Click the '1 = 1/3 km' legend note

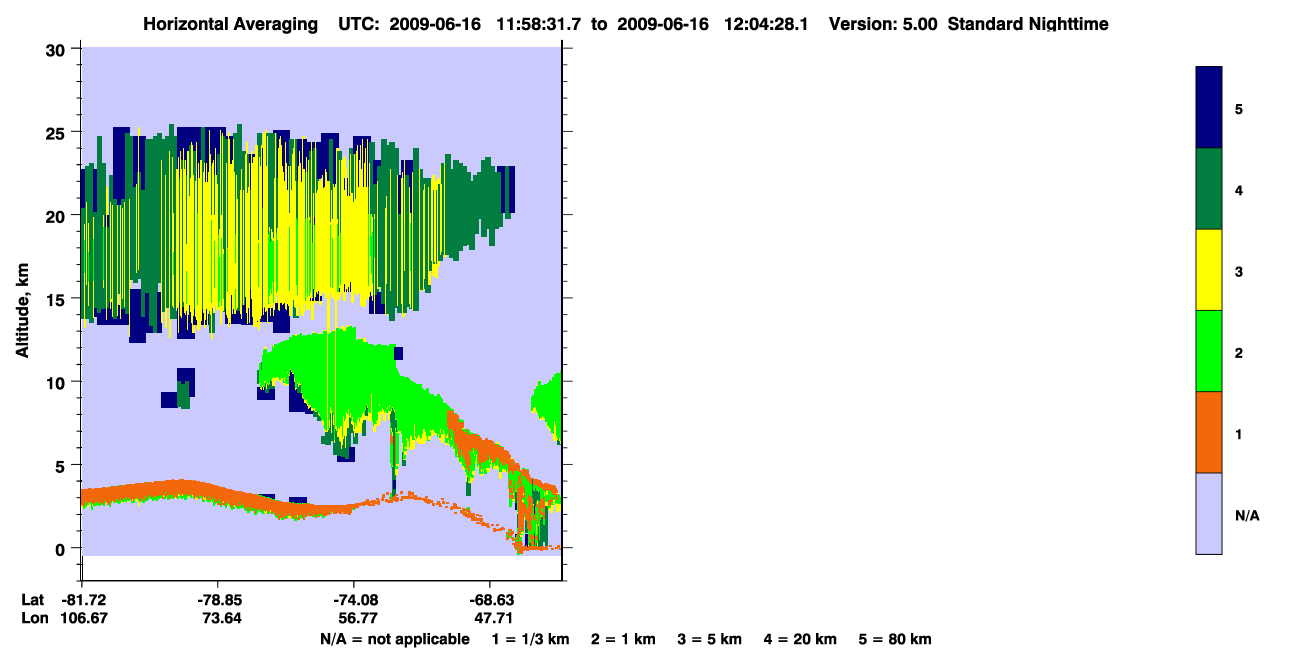[x=532, y=640]
